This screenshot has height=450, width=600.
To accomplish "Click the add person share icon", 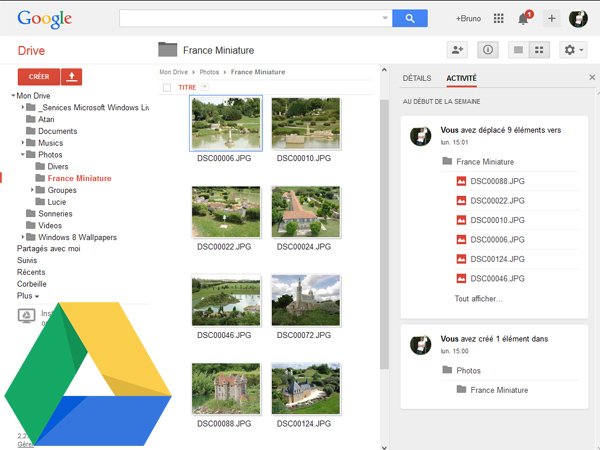I will (x=457, y=50).
